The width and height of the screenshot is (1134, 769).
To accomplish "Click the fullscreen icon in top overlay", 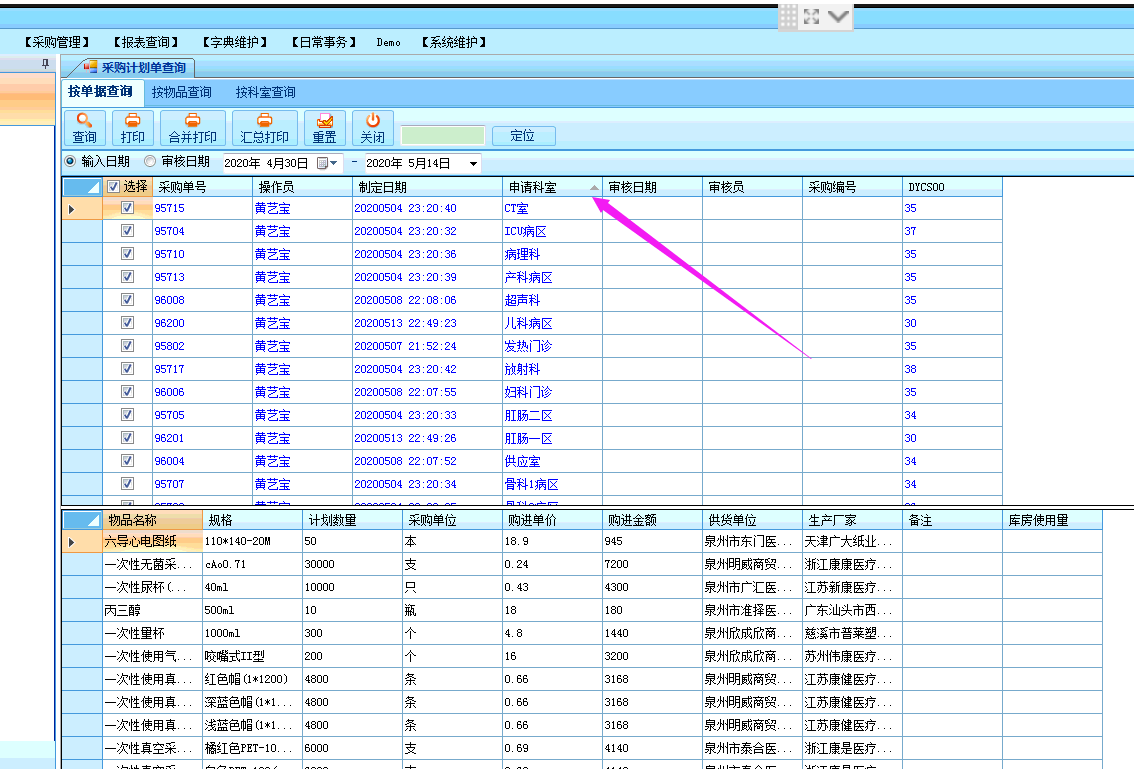I will click(x=811, y=17).
